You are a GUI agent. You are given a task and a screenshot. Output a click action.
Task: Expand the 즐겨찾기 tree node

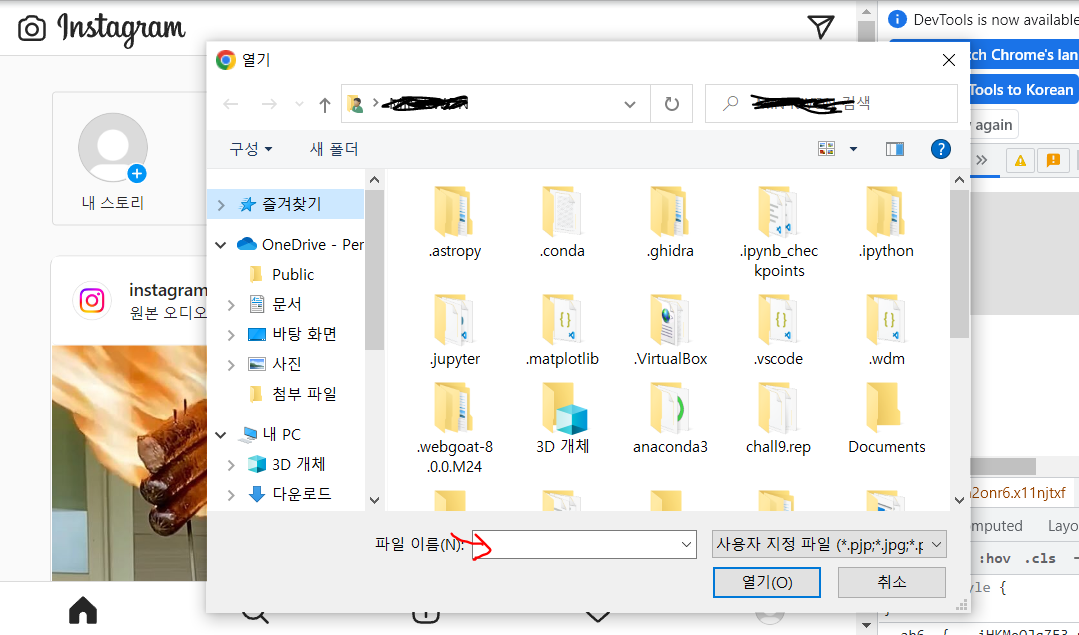click(x=221, y=204)
